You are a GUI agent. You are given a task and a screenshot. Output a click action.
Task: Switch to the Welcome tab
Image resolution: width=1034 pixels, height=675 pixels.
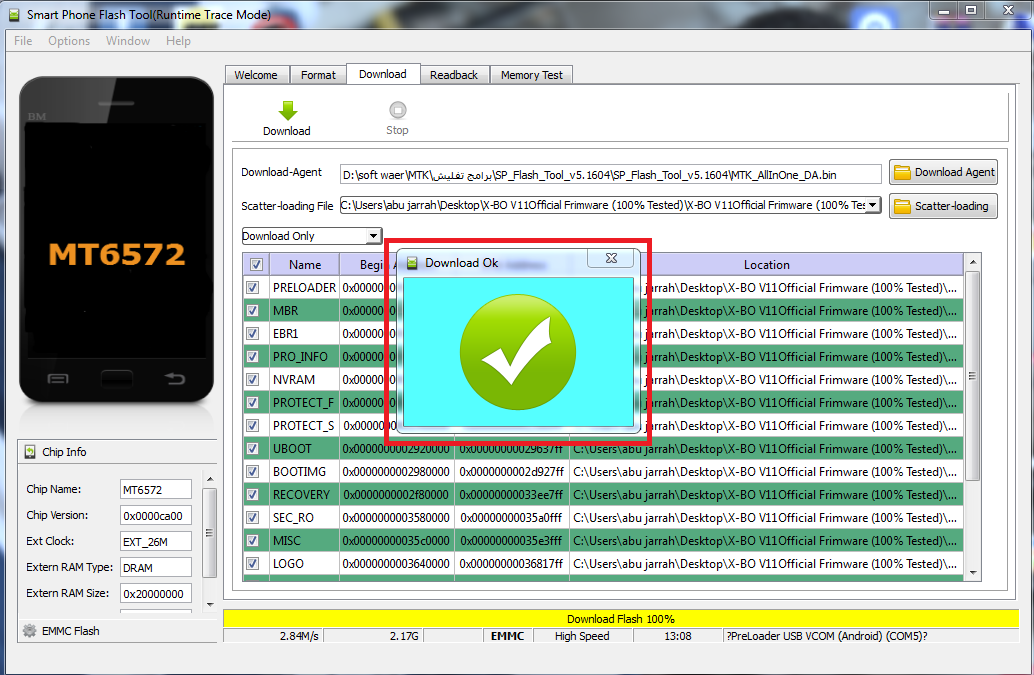257,75
